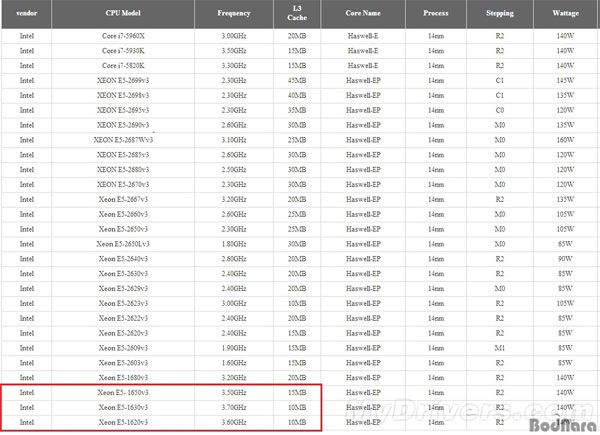The height and width of the screenshot is (435, 600).
Task: Select the Xeon E5-2620v3 model cell
Action: [x=123, y=333]
